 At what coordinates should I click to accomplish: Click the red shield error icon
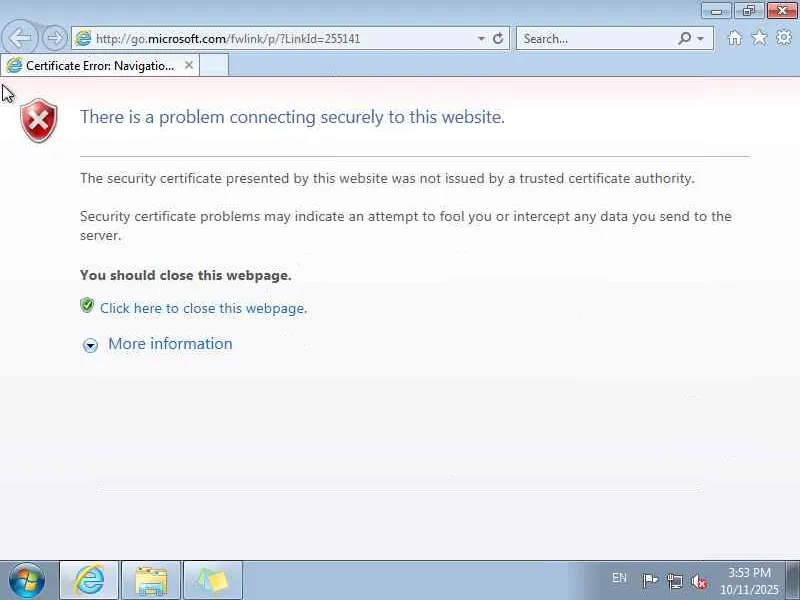39,120
